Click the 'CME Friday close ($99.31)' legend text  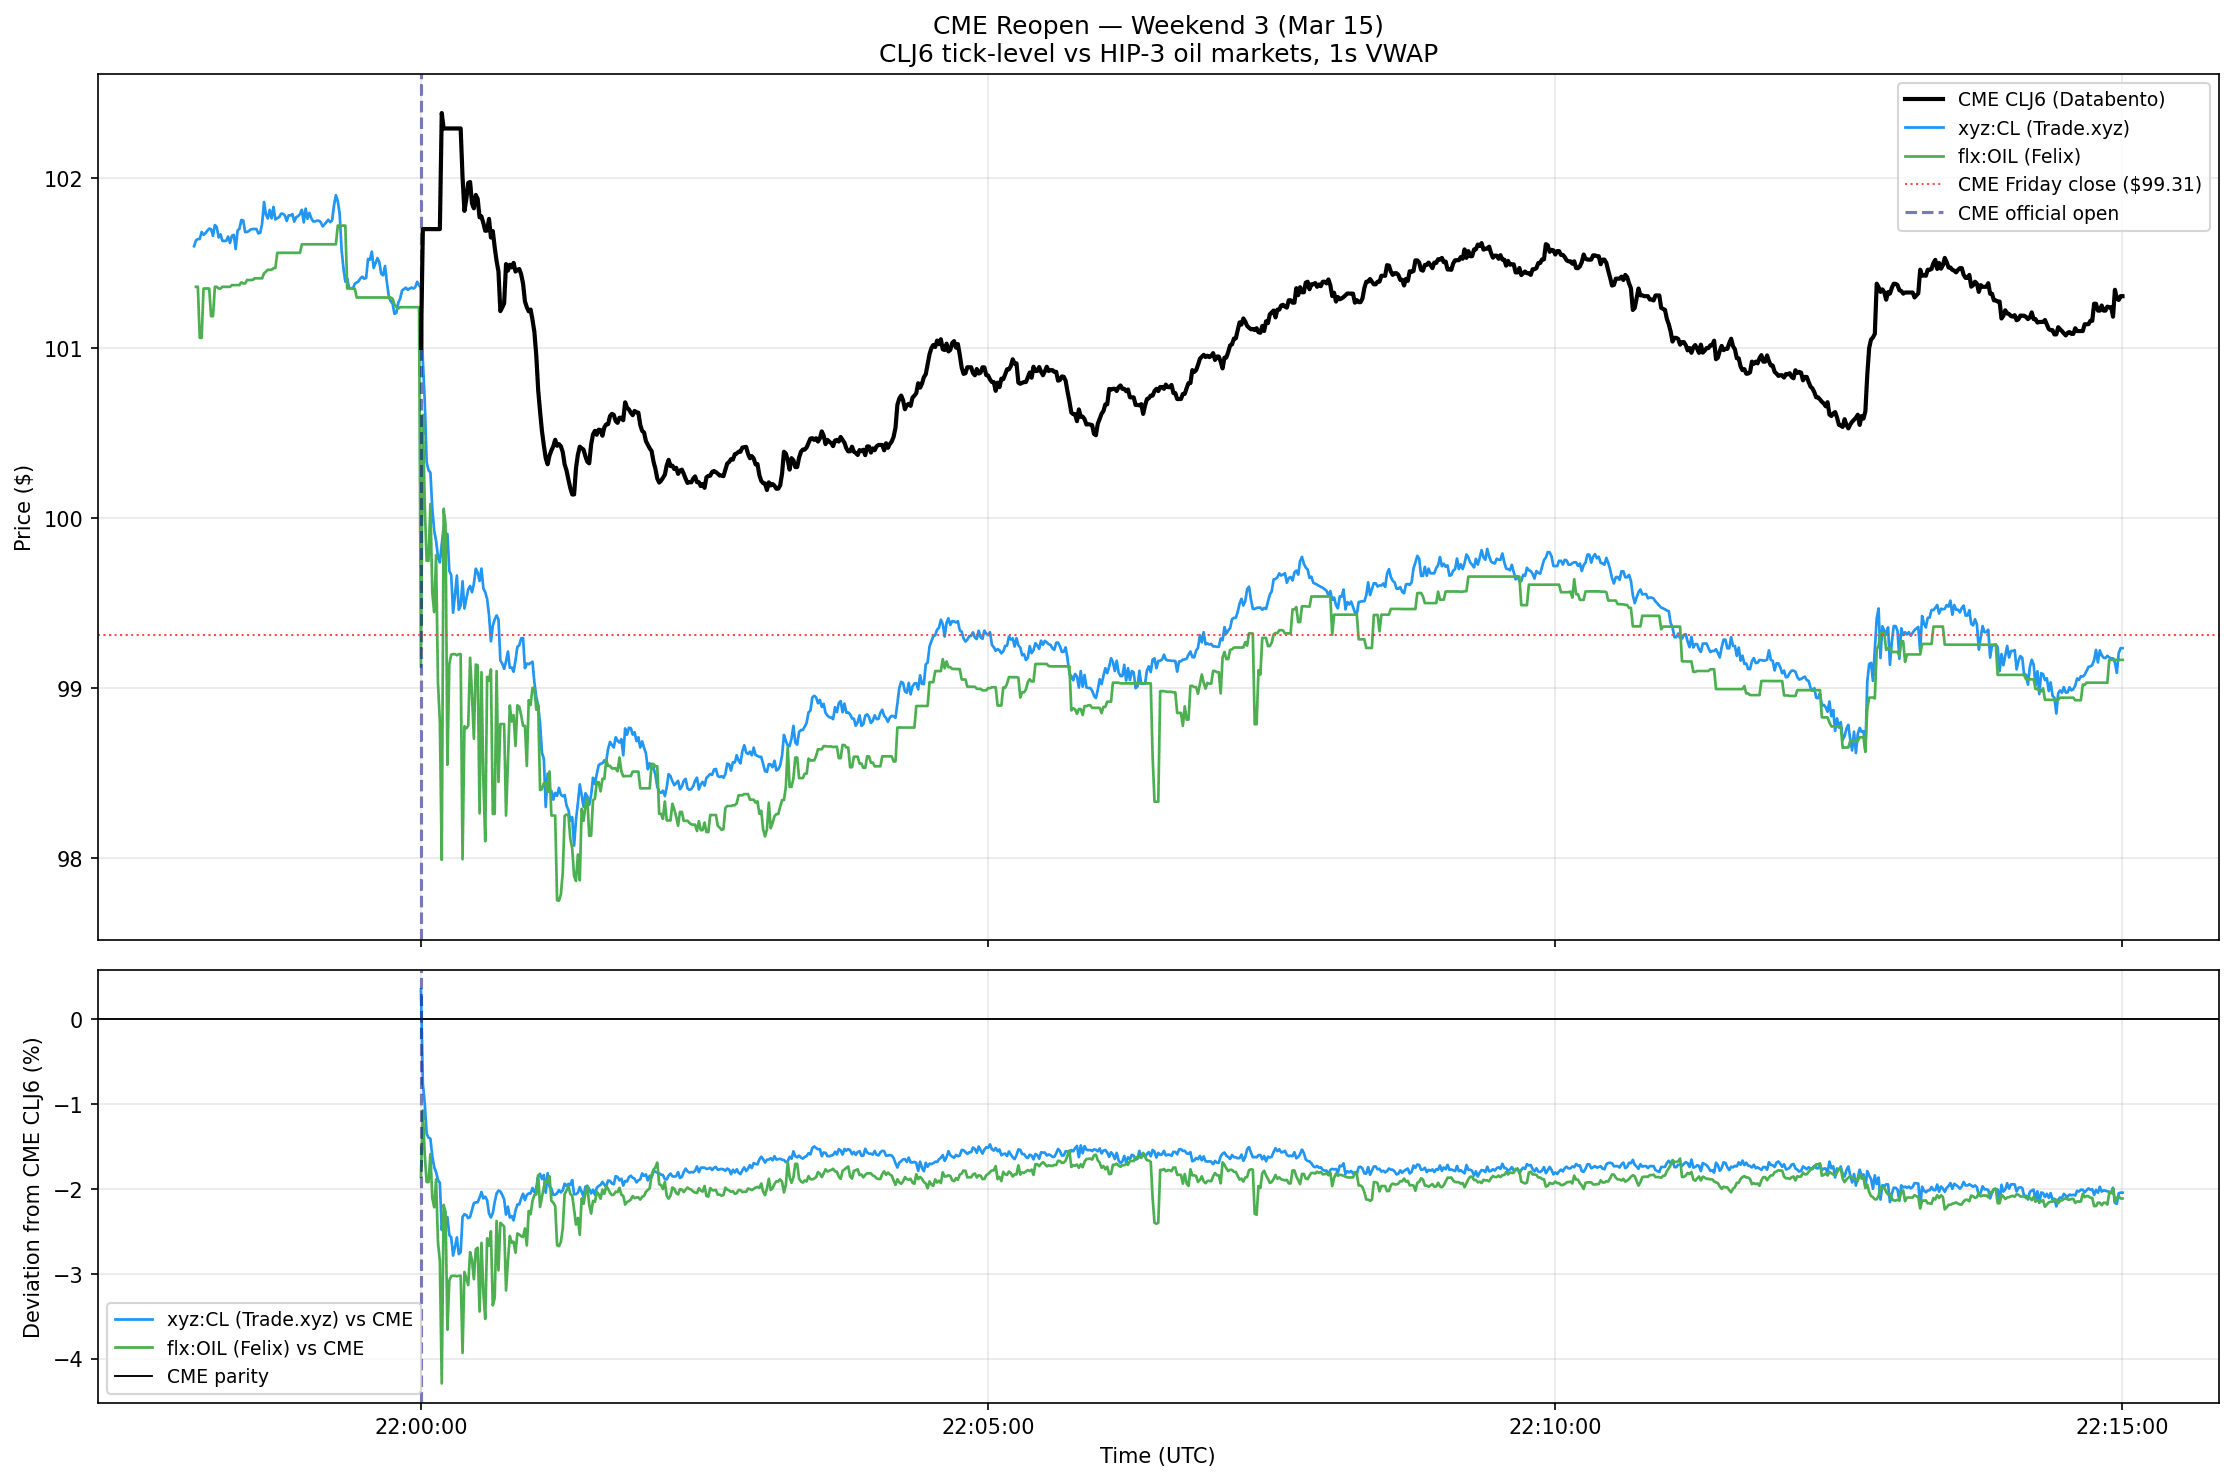tap(2079, 184)
